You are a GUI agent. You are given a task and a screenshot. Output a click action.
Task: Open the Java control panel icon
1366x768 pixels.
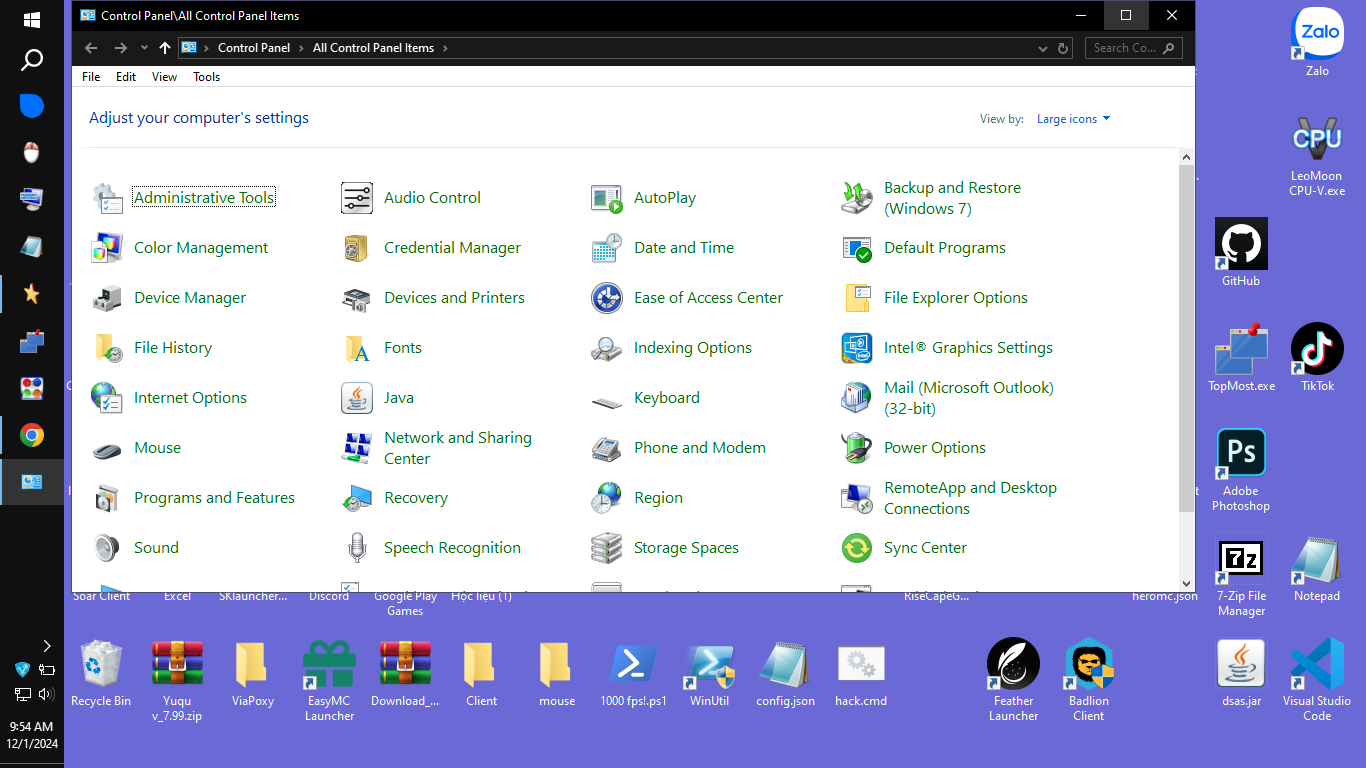(357, 398)
